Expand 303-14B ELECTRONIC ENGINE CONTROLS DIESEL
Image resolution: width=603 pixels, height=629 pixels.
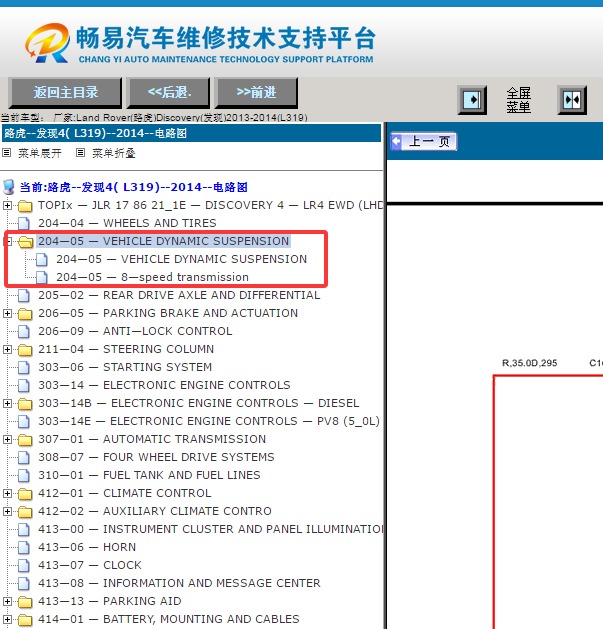7,403
